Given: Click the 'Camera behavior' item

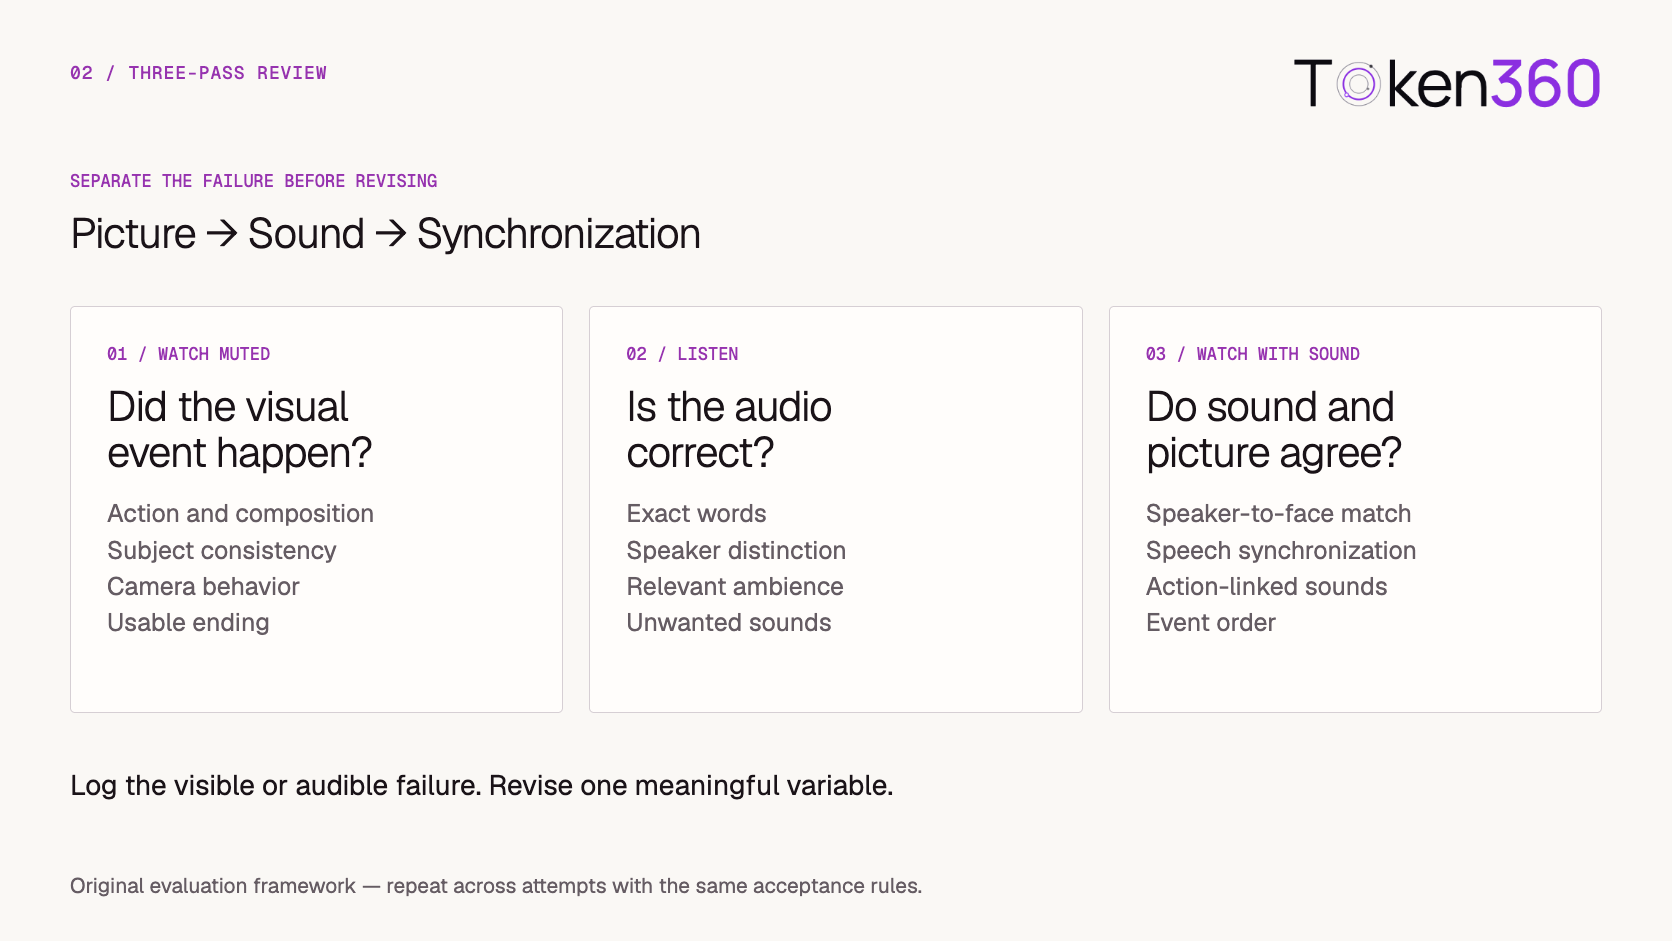Looking at the screenshot, I should tap(203, 587).
